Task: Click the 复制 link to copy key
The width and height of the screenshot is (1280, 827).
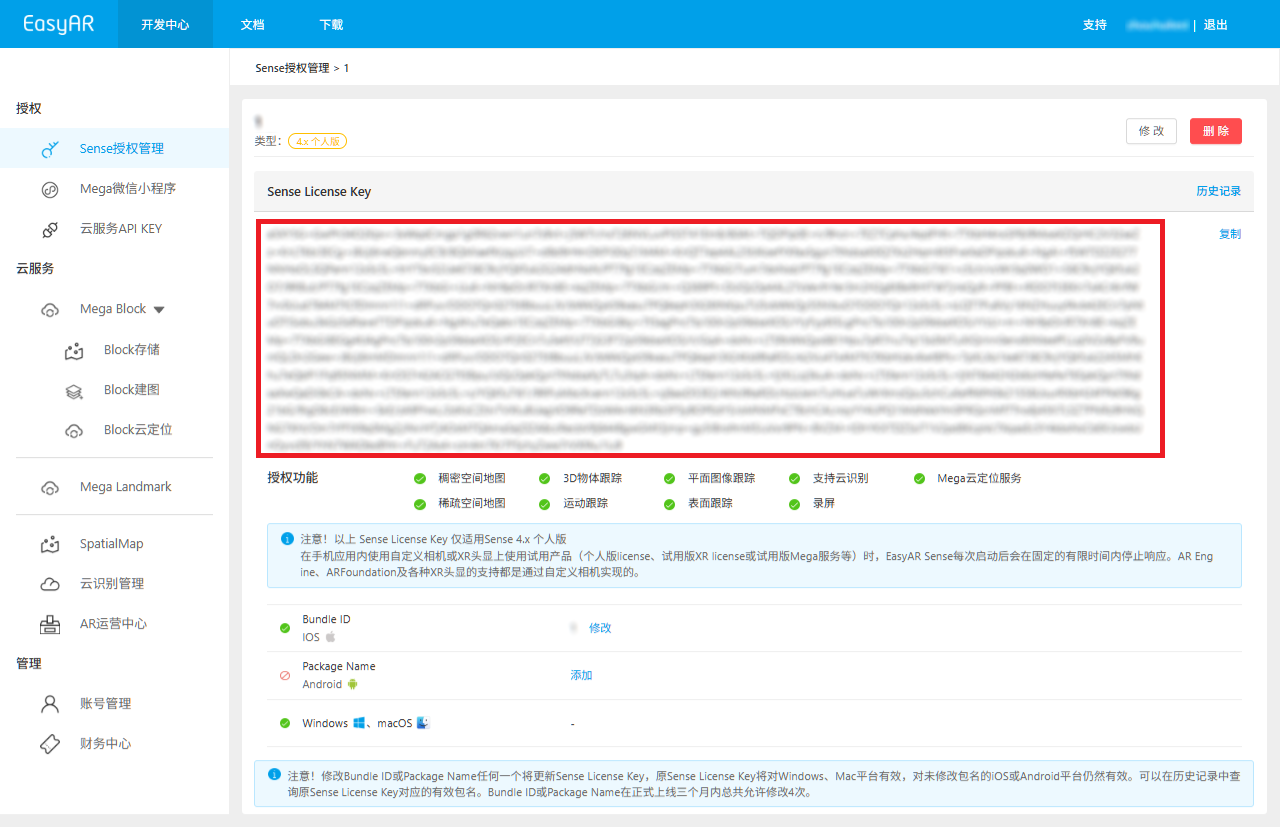Action: (x=1229, y=234)
